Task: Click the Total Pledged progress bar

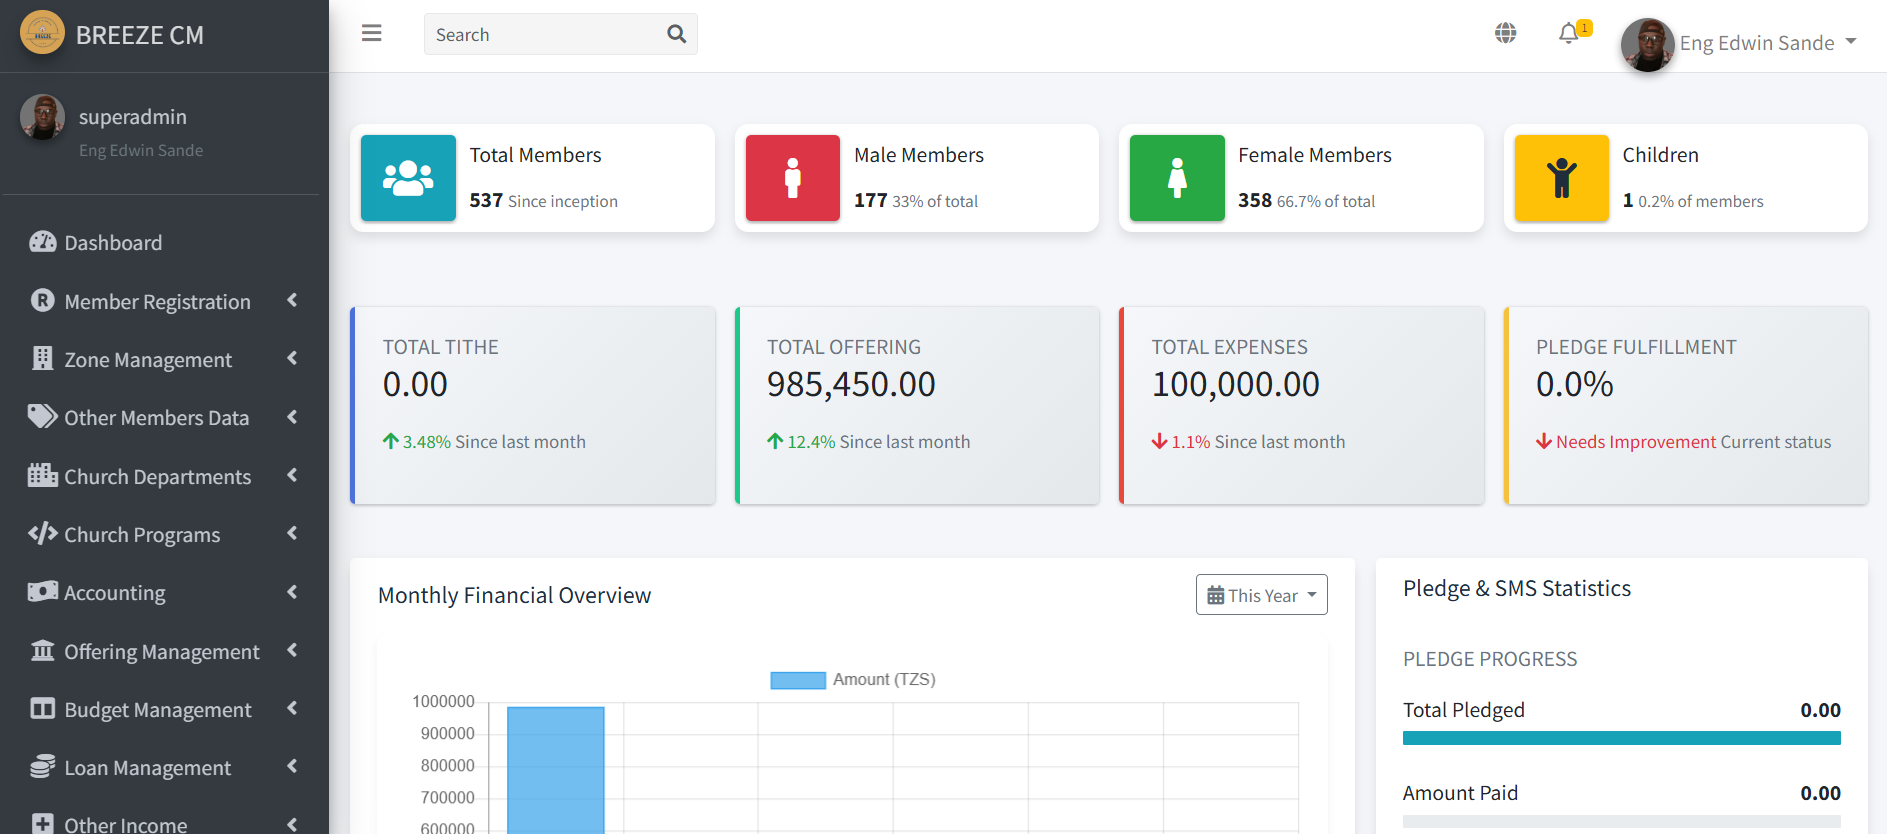Action: (x=1621, y=738)
